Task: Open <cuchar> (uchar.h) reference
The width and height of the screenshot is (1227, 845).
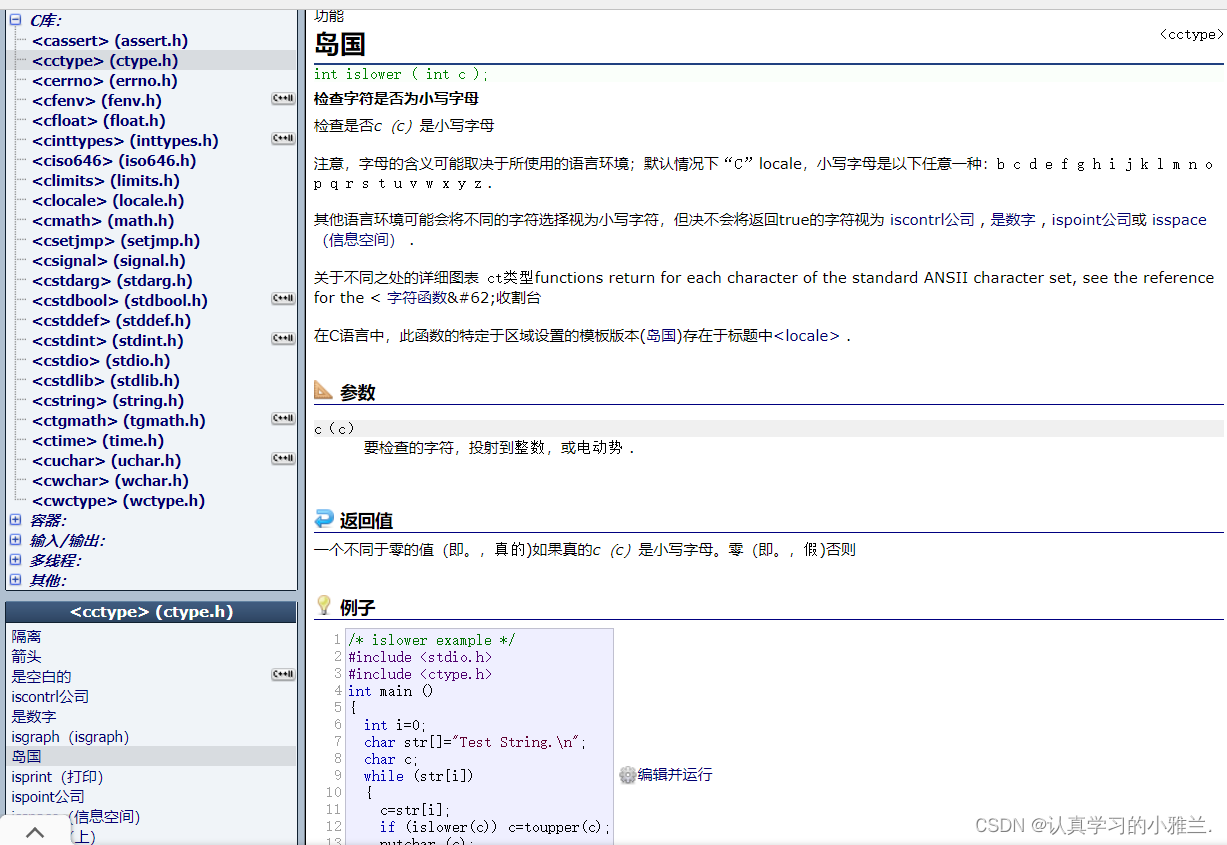Action: click(x=107, y=461)
